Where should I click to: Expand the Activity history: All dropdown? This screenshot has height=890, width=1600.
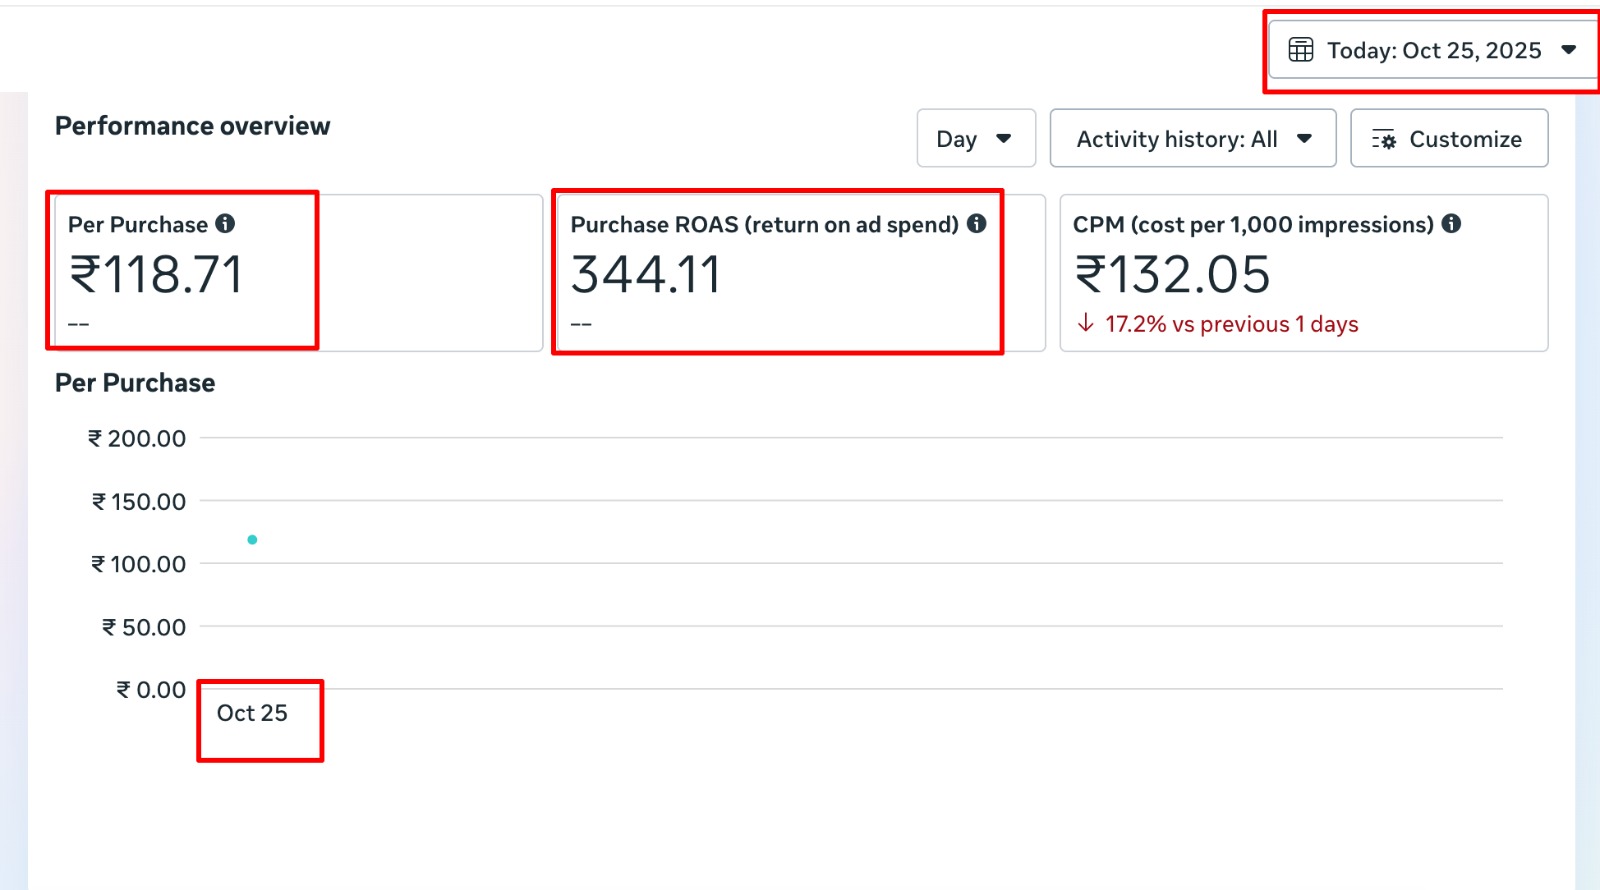[x=1192, y=139]
